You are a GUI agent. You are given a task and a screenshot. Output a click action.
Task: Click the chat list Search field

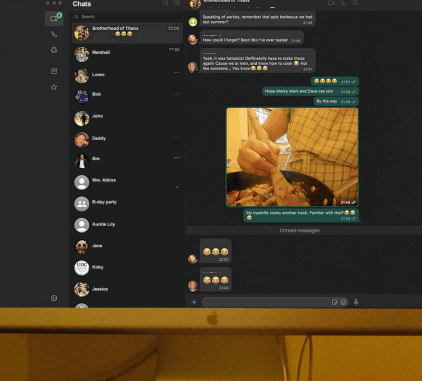tap(127, 16)
